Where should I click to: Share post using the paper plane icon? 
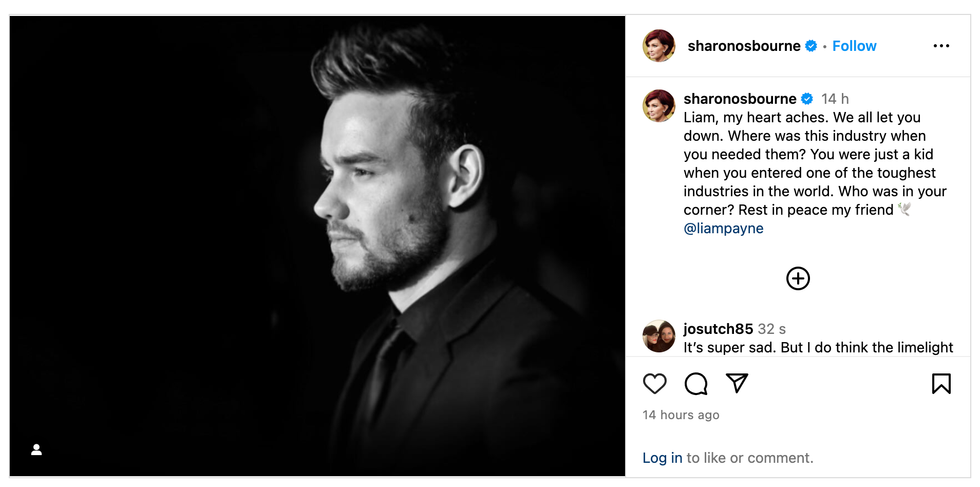737,383
